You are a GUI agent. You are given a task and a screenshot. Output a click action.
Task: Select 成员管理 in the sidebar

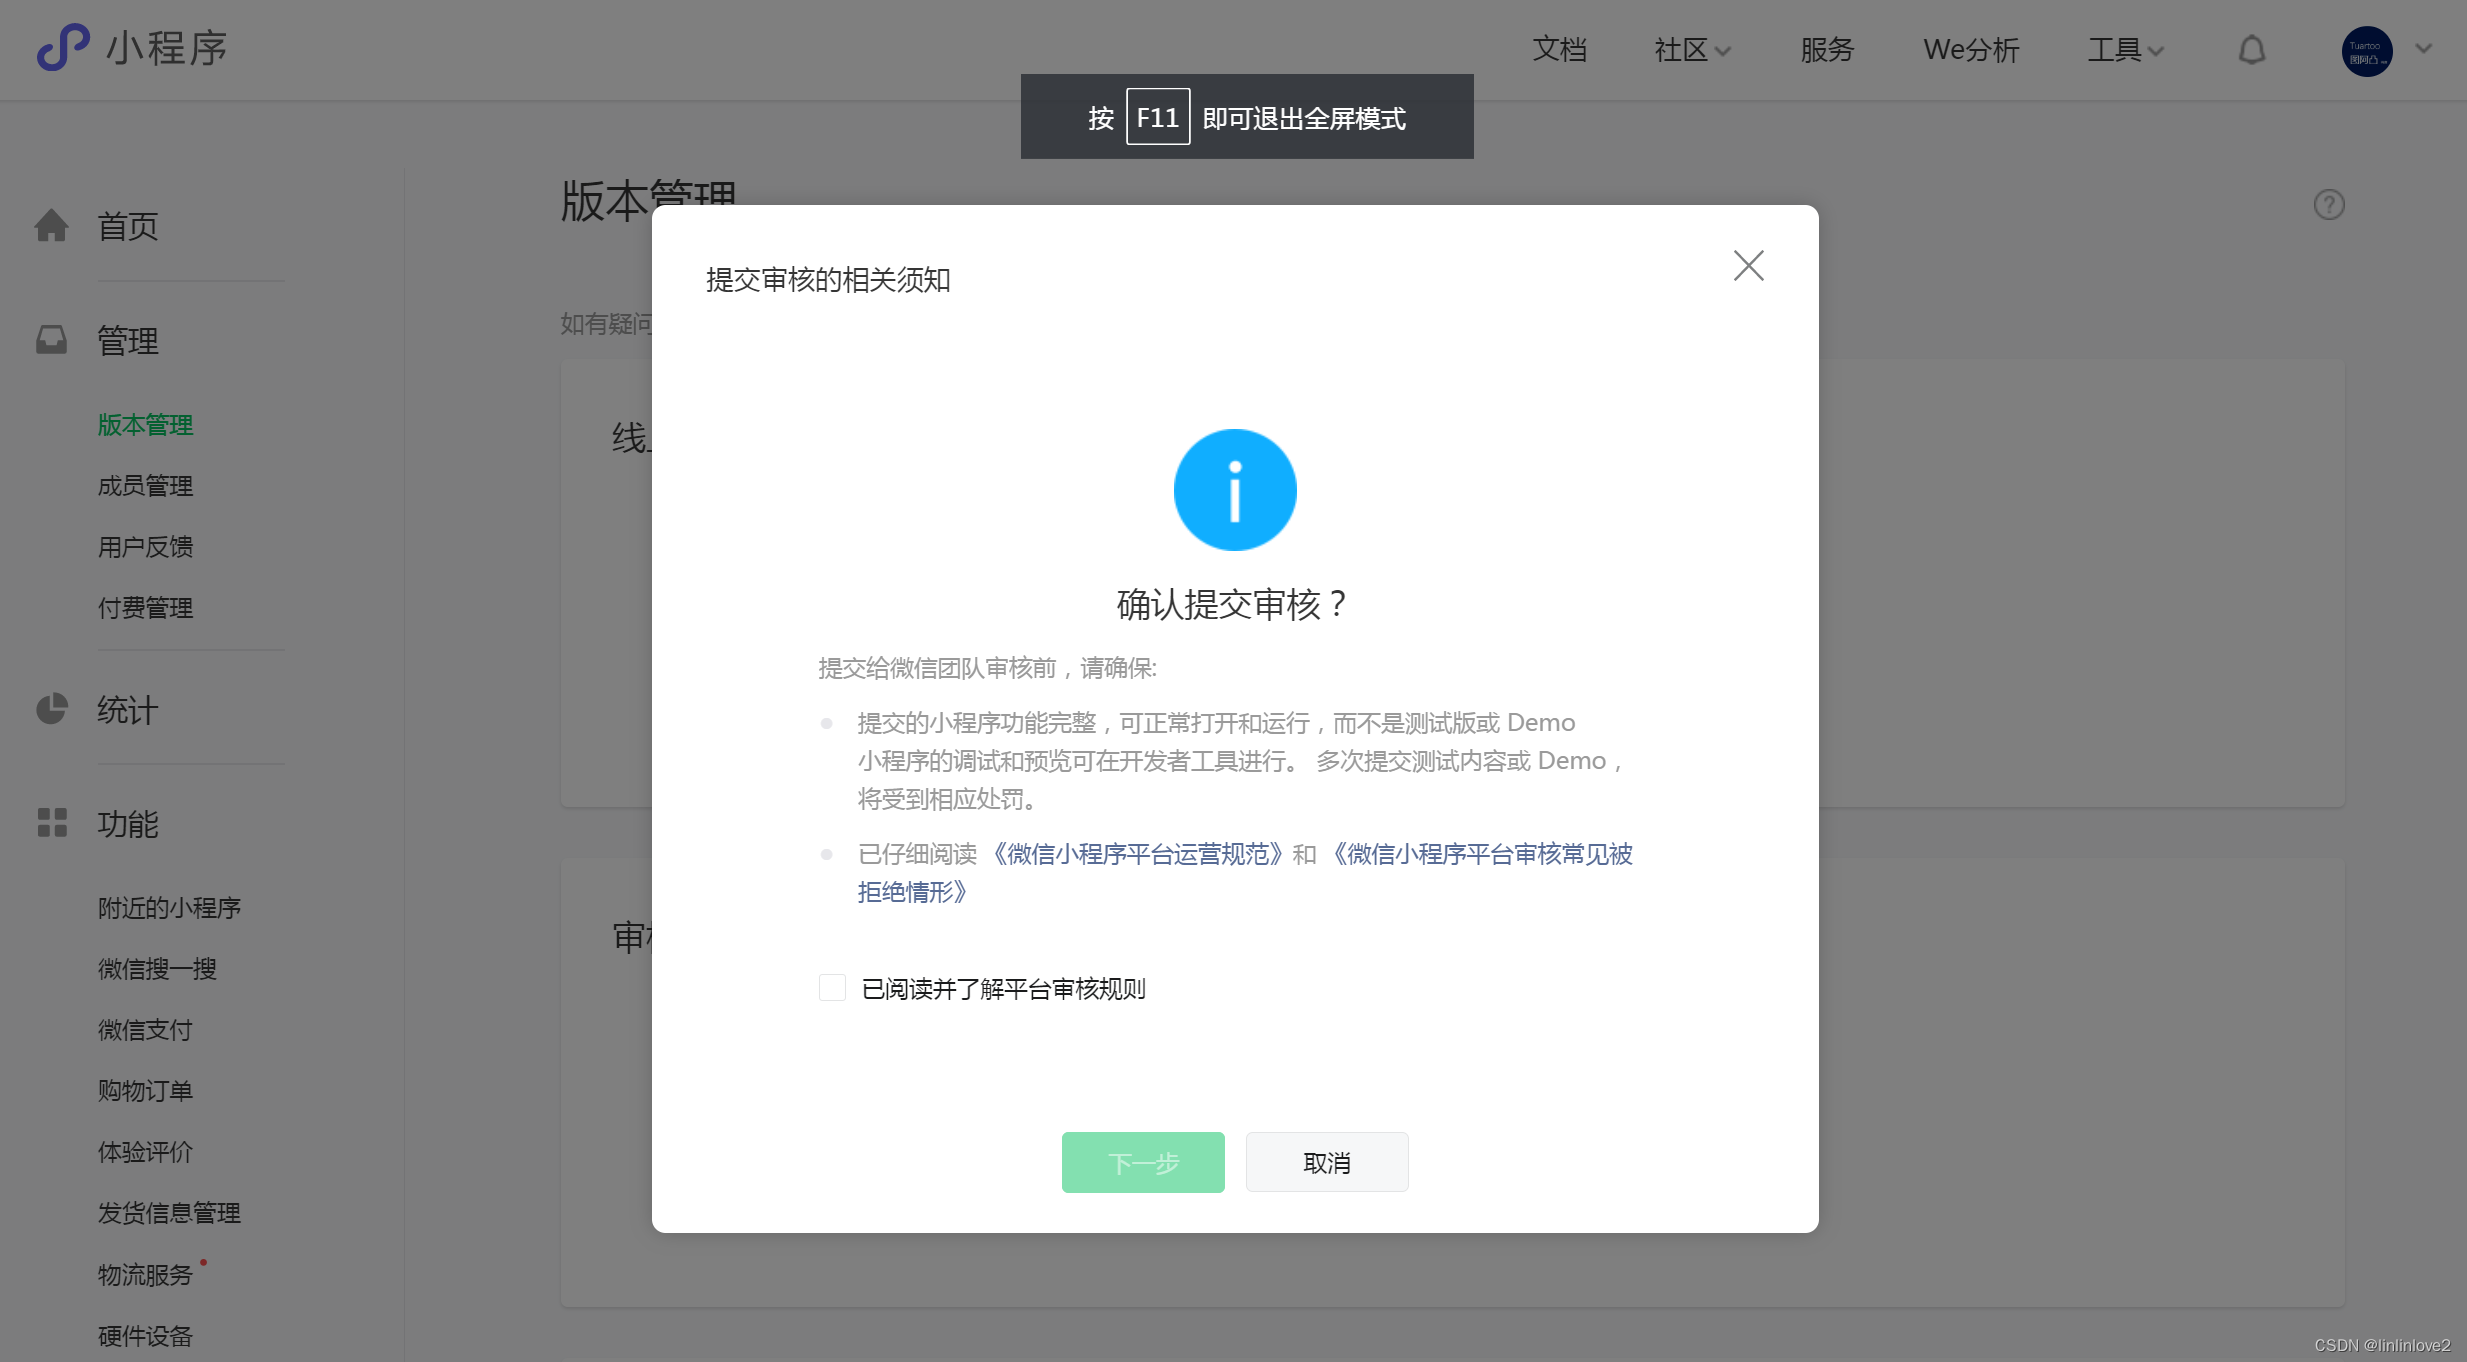coord(145,486)
